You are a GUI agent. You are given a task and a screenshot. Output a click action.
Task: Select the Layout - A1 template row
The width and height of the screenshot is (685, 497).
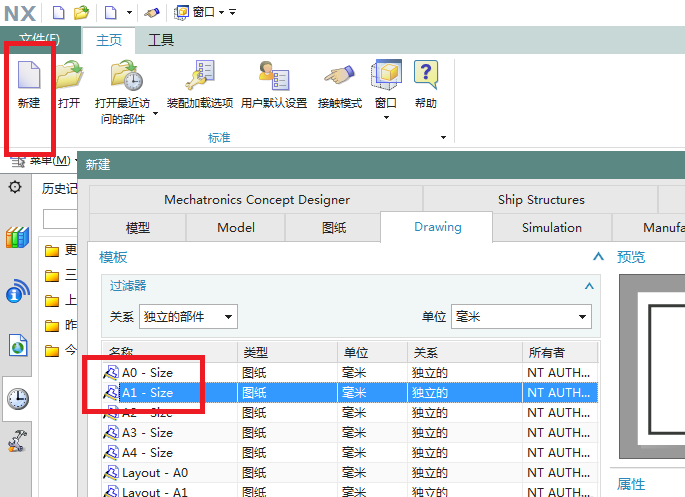(x=350, y=490)
